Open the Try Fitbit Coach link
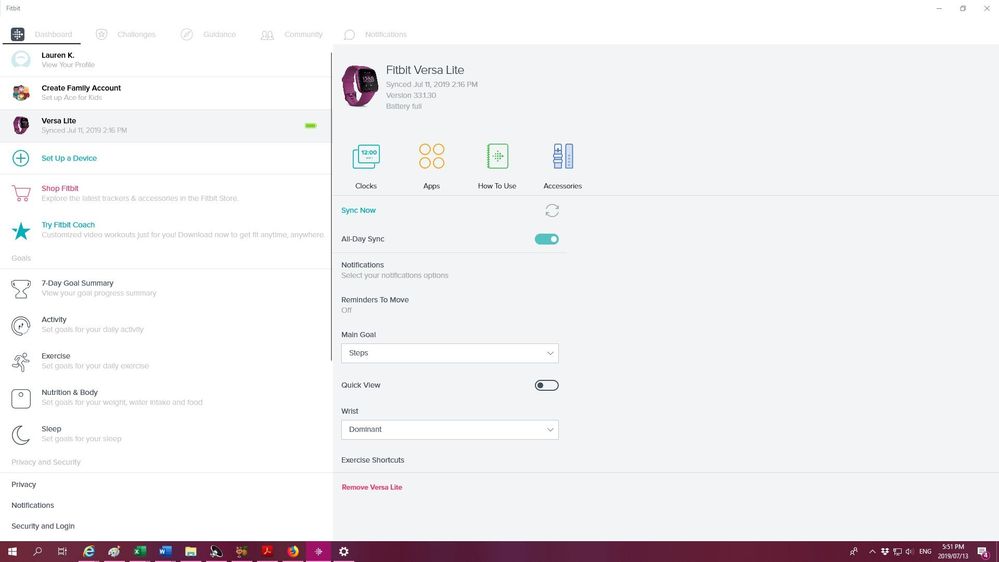The image size is (999, 562). pos(68,225)
